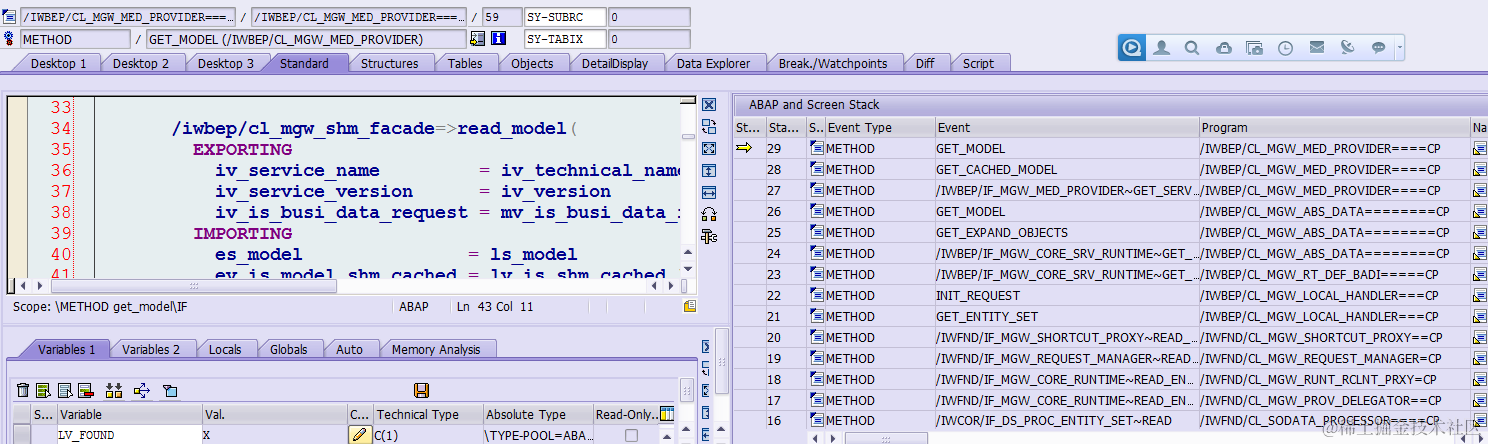Switch to the Desktop 2 tab
1488x444 pixels.
click(141, 63)
